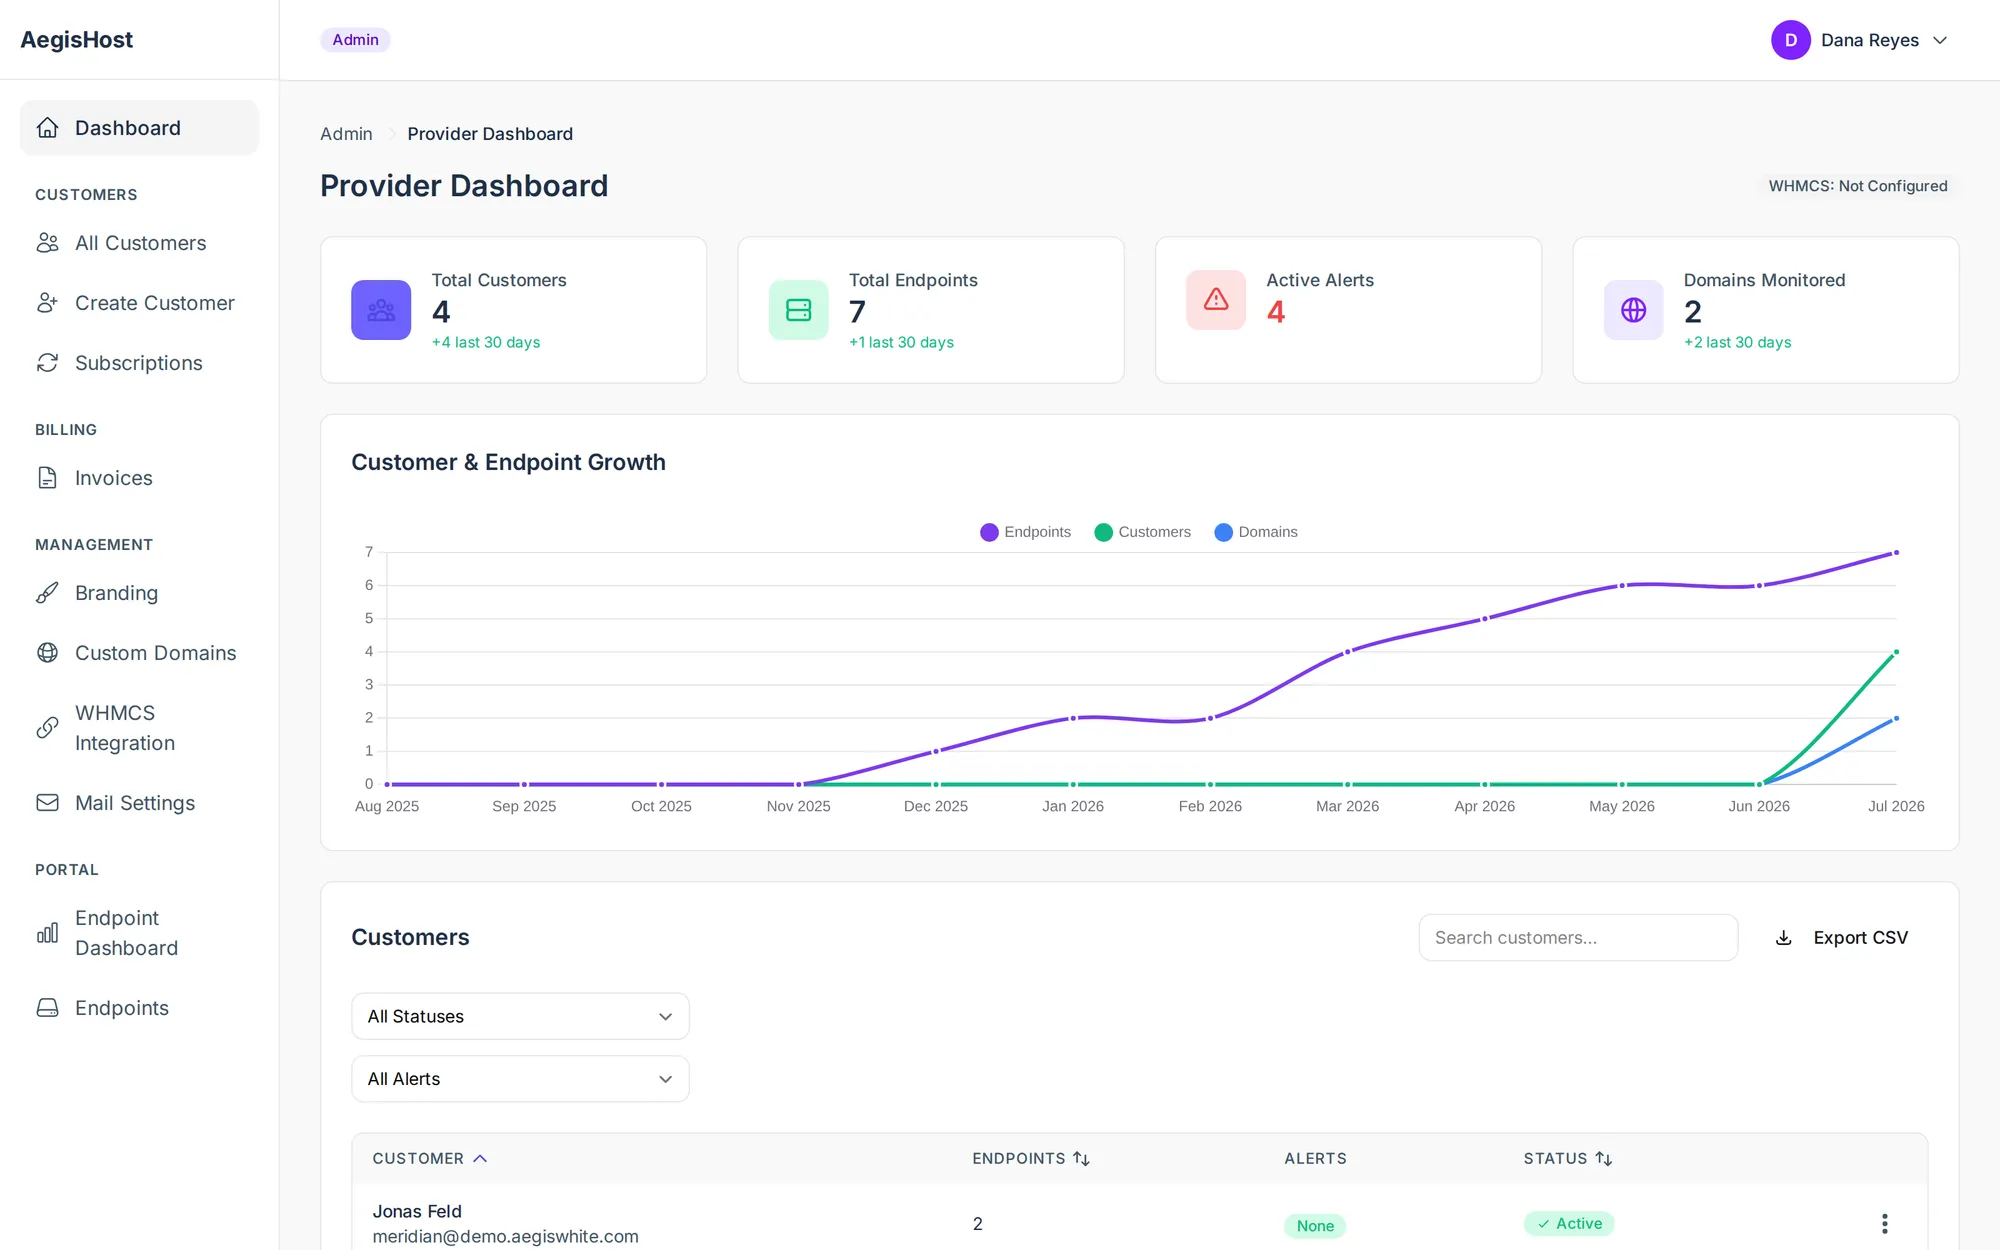Toggle Customer column sort caret
This screenshot has height=1250, width=2000.
pyautogui.click(x=480, y=1159)
